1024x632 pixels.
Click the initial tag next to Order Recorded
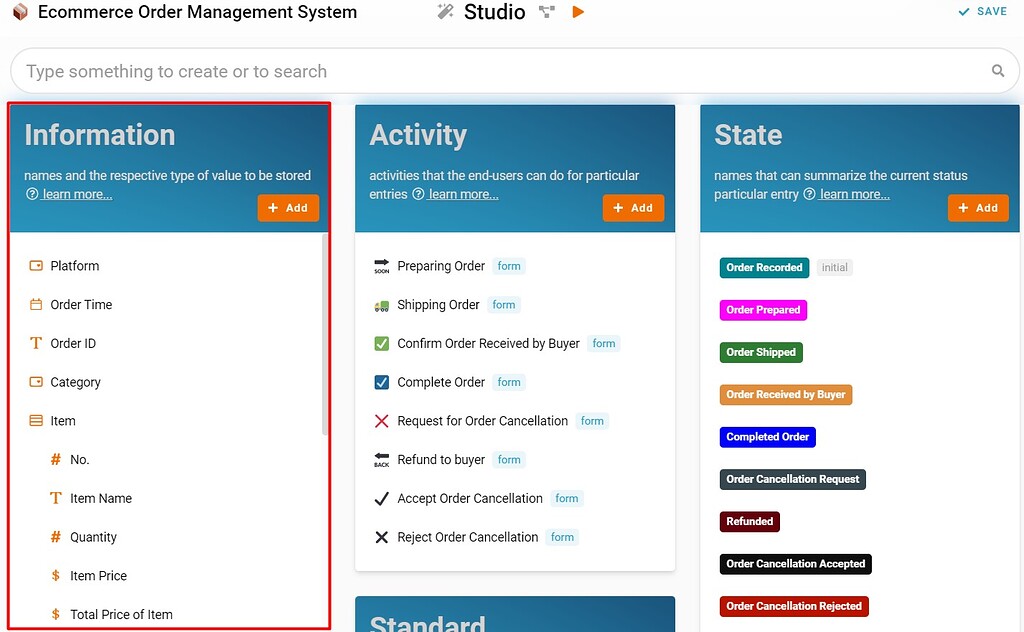click(x=835, y=267)
